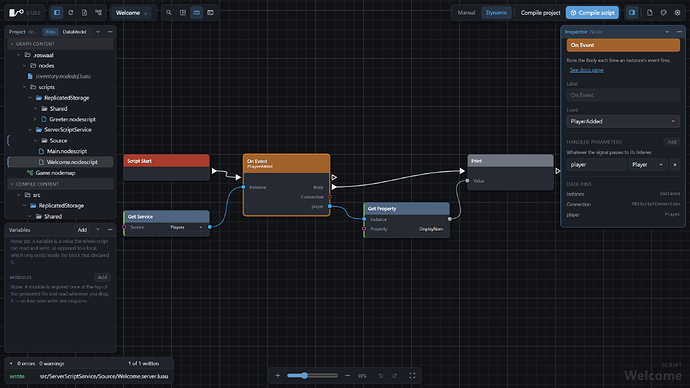Open Project panel more options menu
Image resolution: width=690 pixels, height=388 pixels.
(x=110, y=32)
